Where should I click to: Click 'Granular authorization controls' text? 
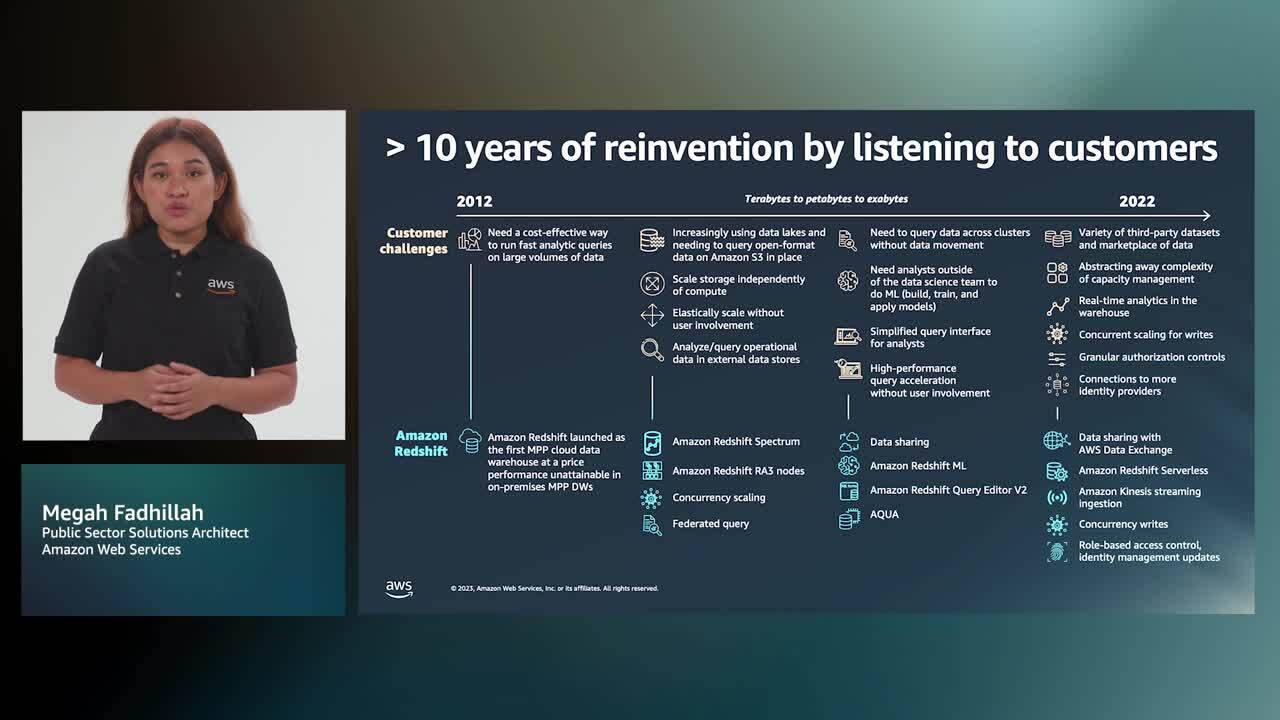pos(1152,357)
